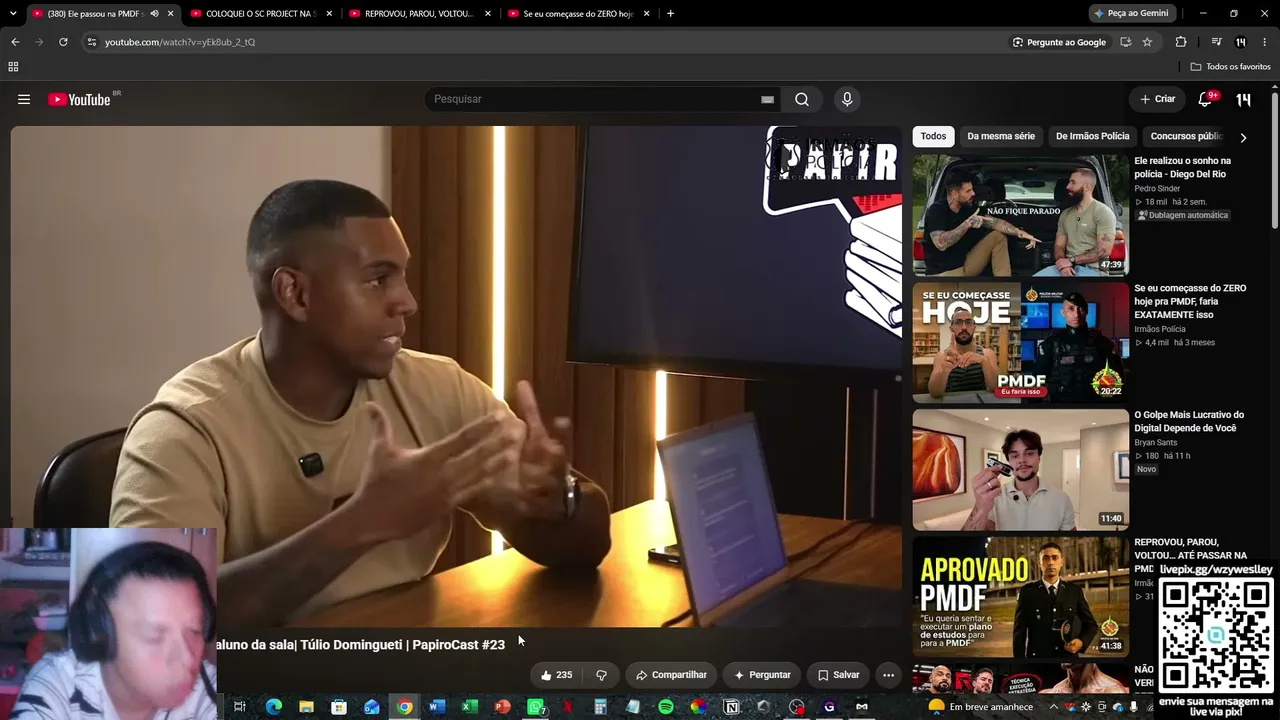Open the 41:38 'APROVADO PMDF' thumbnail
1280x720 pixels.
[x=1020, y=596]
